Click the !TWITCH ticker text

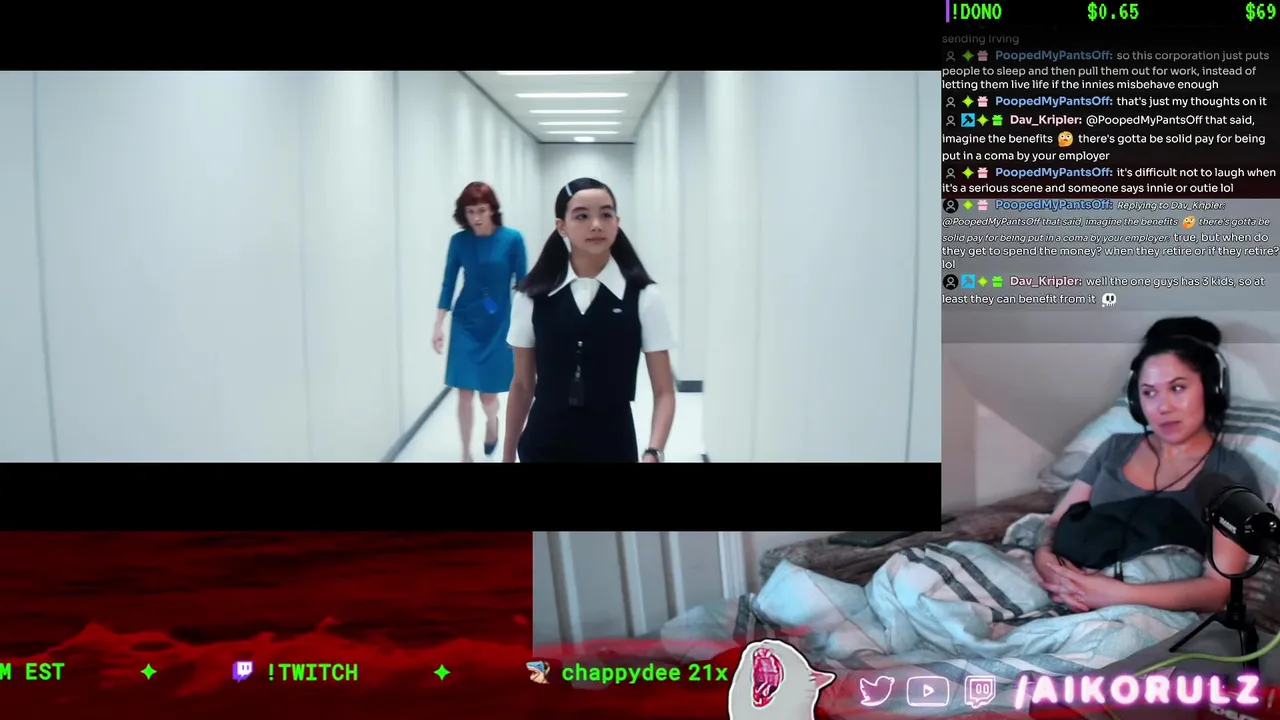pos(312,672)
